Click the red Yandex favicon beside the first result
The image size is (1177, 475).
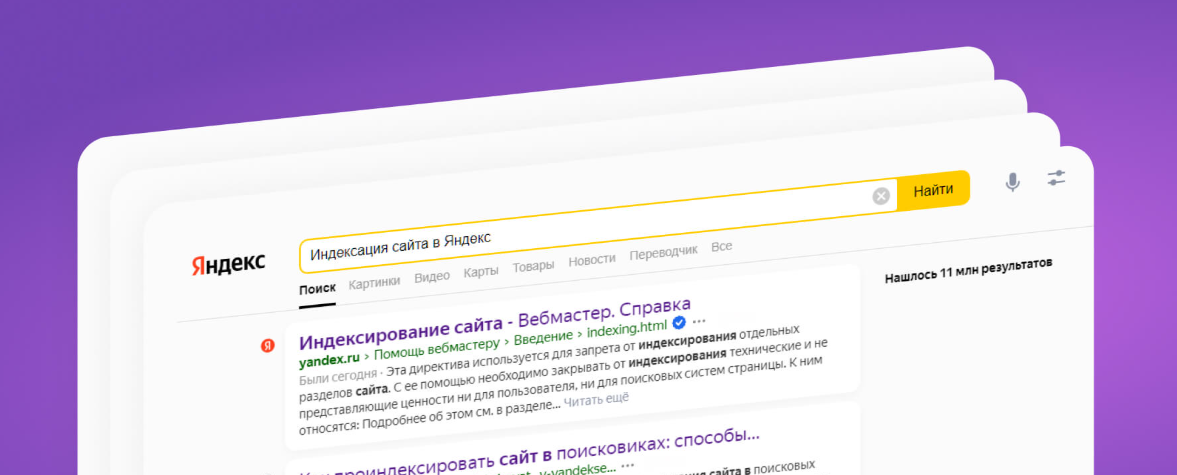pyautogui.click(x=267, y=346)
